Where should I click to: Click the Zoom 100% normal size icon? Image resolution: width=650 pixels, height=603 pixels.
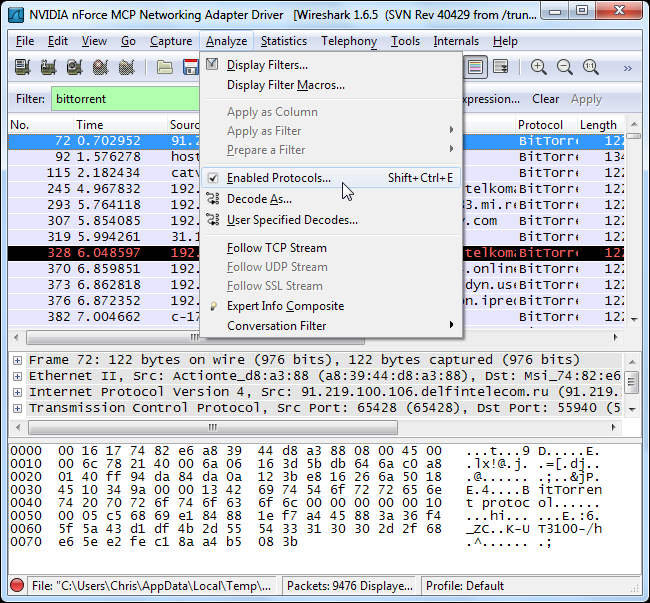click(591, 67)
